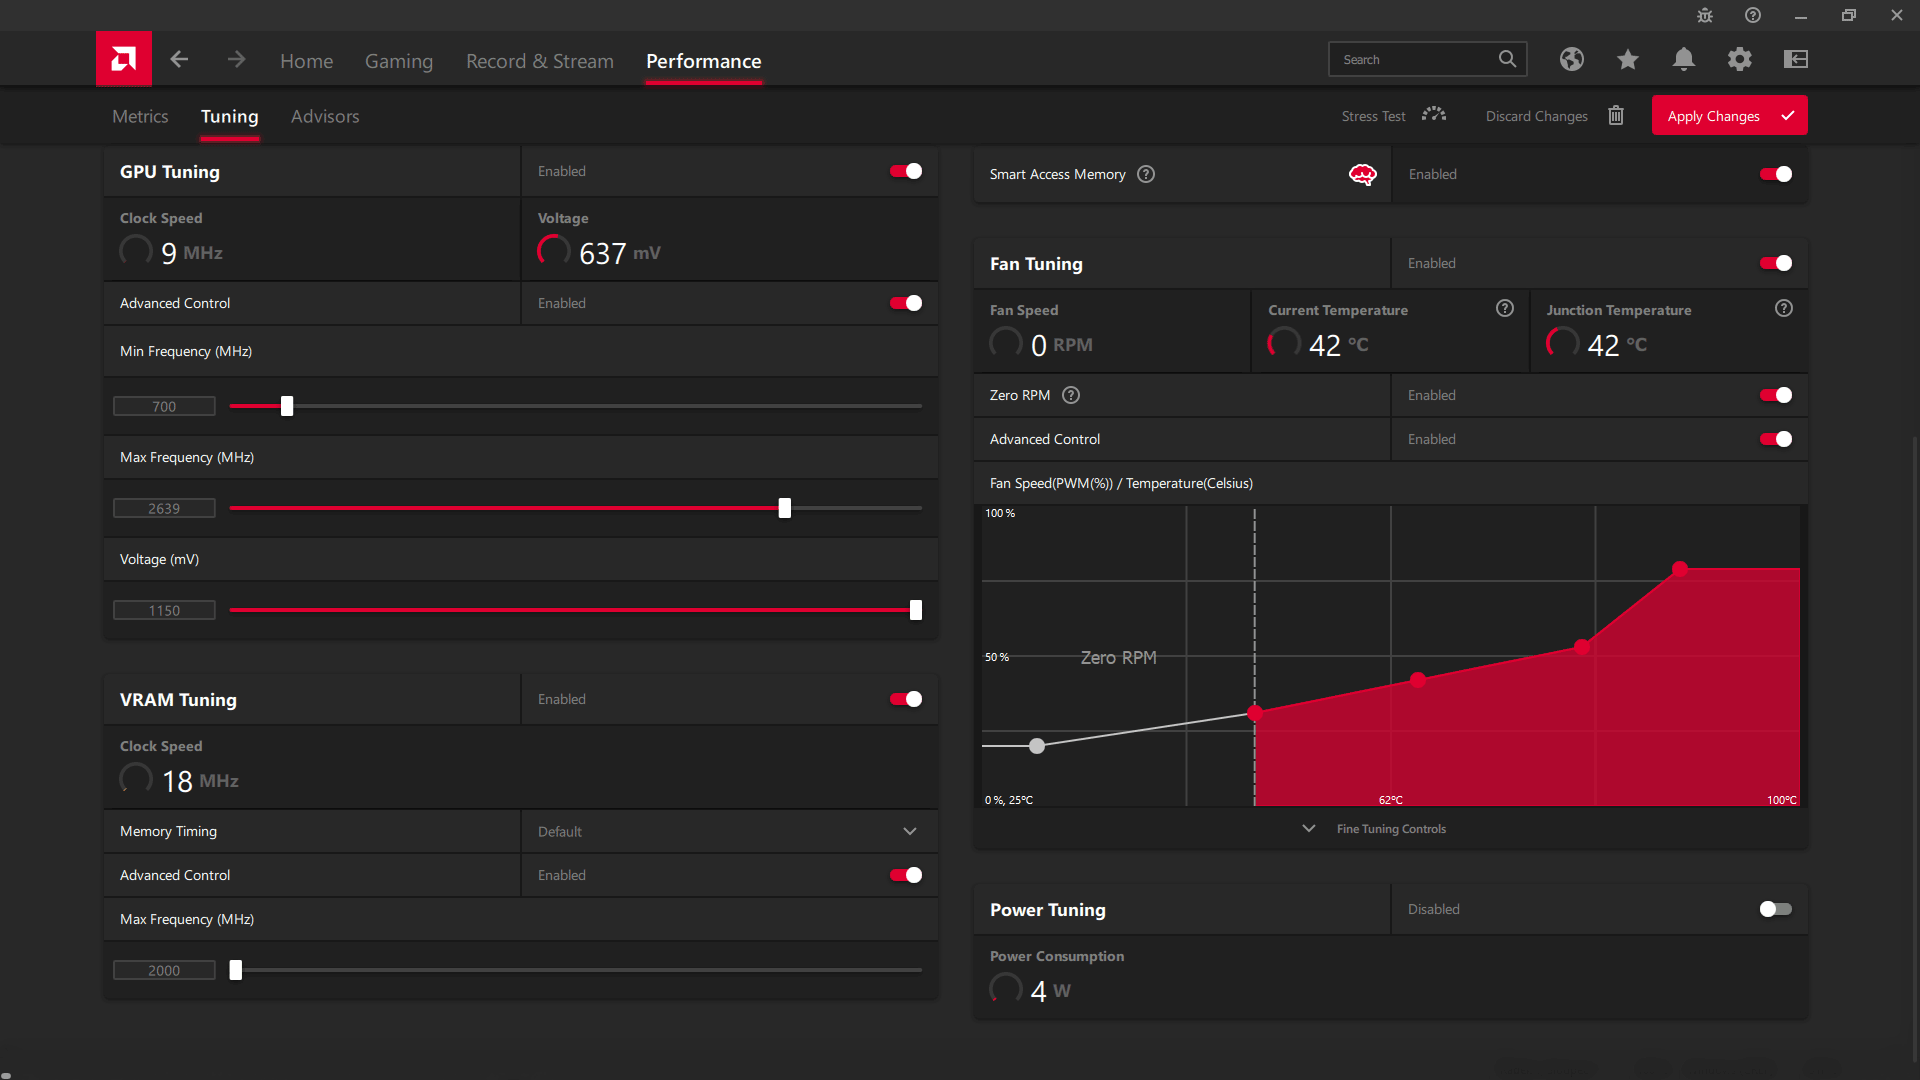The image size is (1920, 1080).
Task: Go forward with the right arrow icon
Action: [x=236, y=60]
